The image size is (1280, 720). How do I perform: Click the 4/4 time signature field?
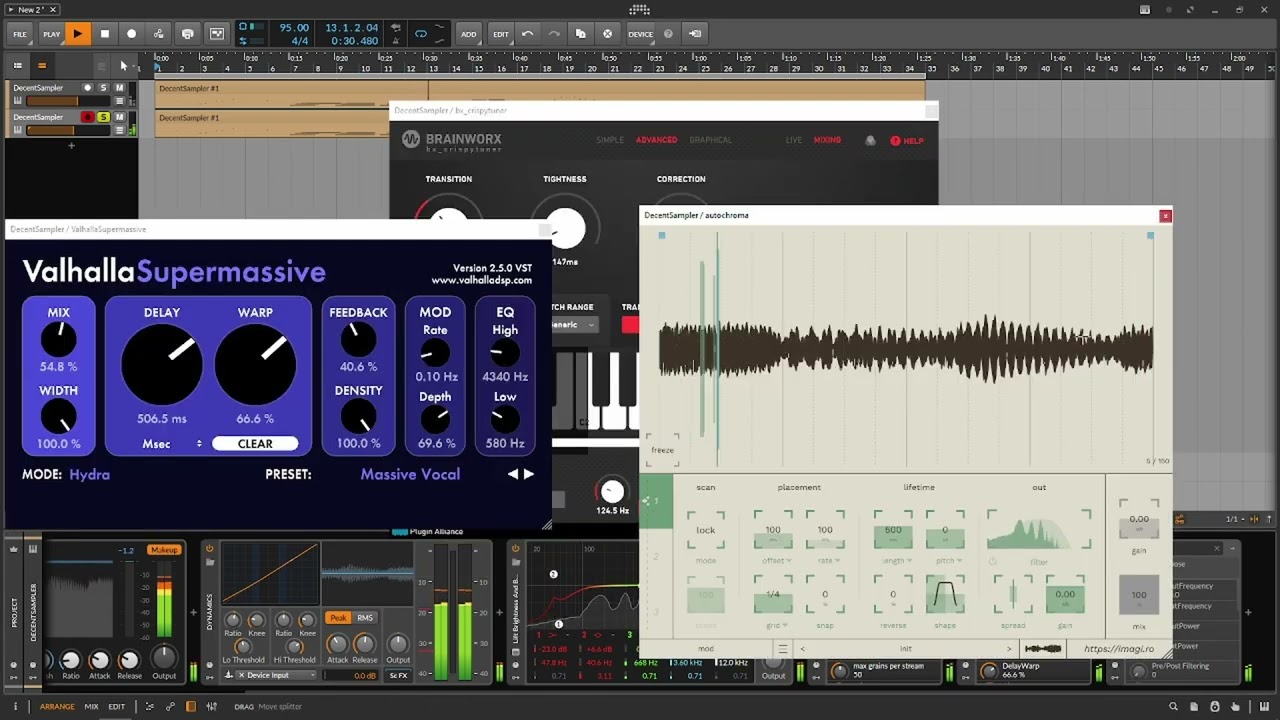(300, 41)
